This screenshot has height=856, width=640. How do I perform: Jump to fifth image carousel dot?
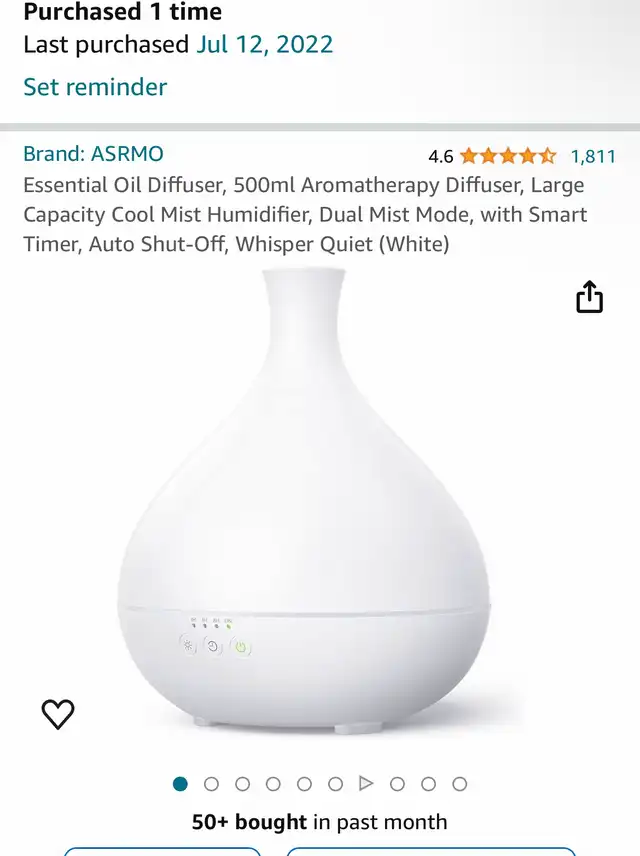(x=304, y=784)
